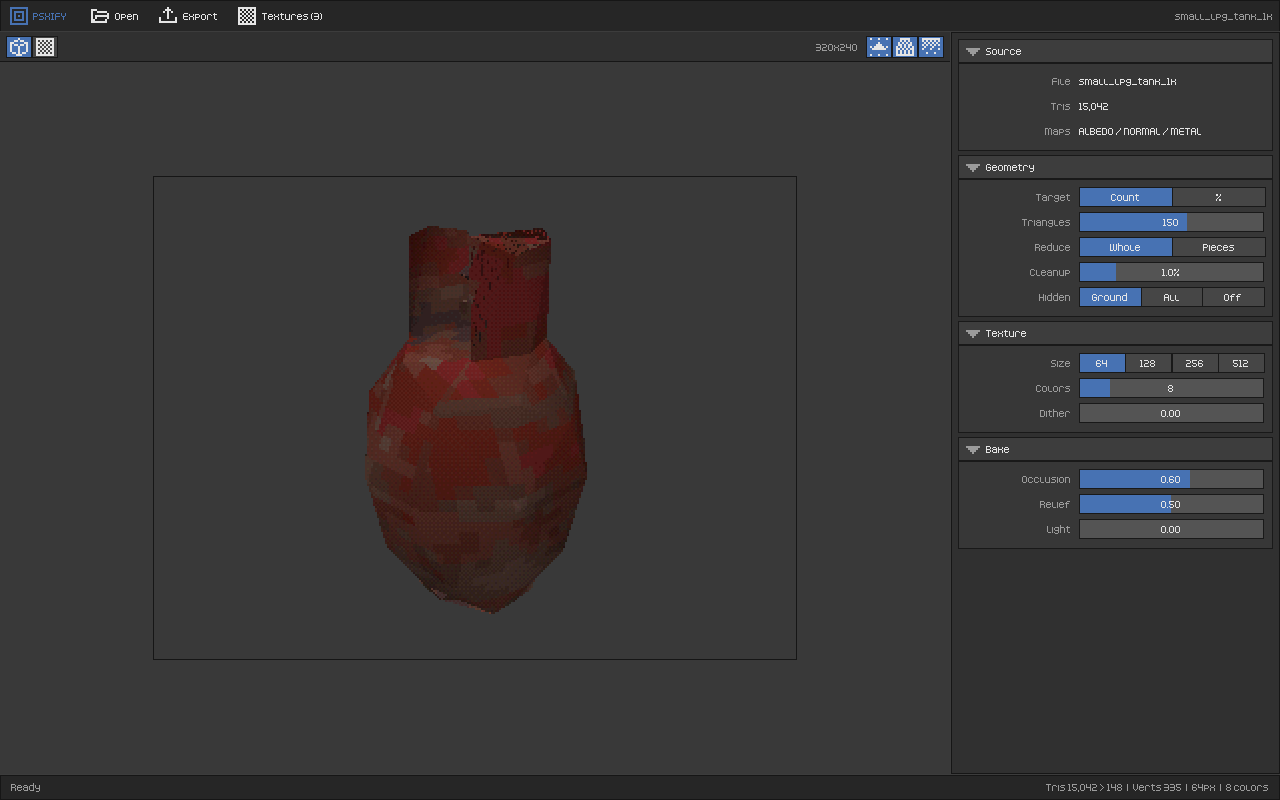The height and width of the screenshot is (800, 1280).
Task: Click the 320x240 resolution label
Action: click(x=836, y=48)
